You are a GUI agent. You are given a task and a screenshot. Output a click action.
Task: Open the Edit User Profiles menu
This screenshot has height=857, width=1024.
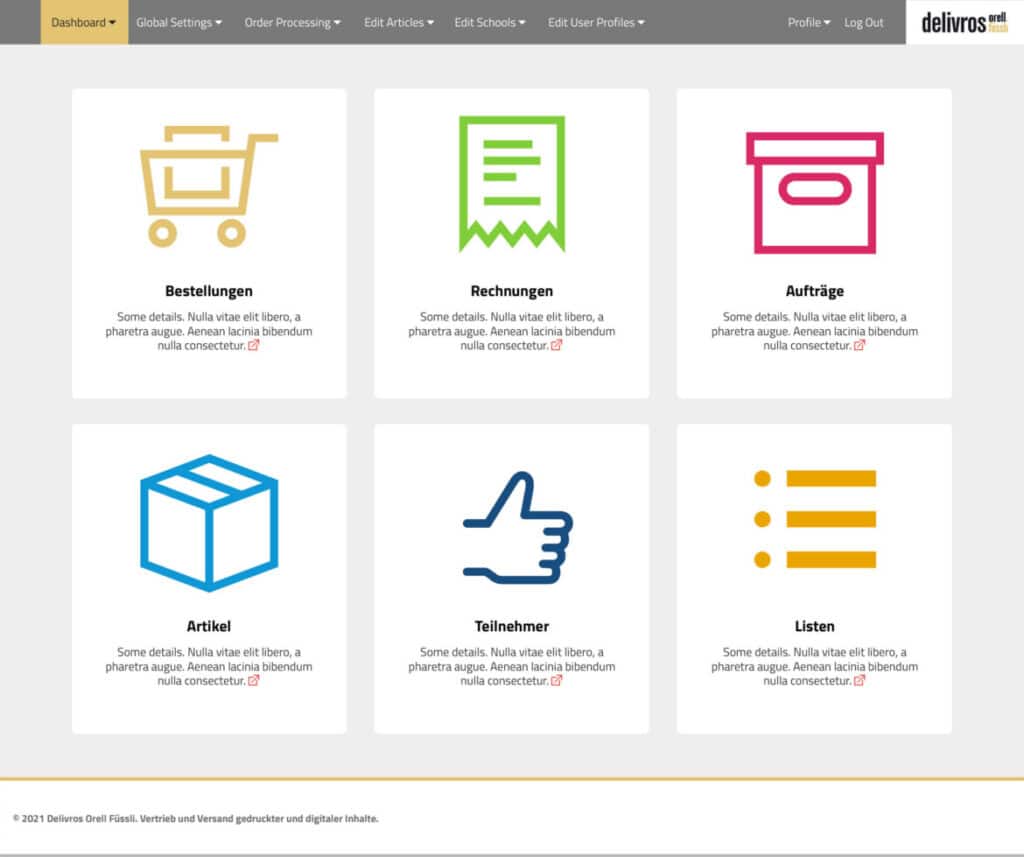coord(596,22)
